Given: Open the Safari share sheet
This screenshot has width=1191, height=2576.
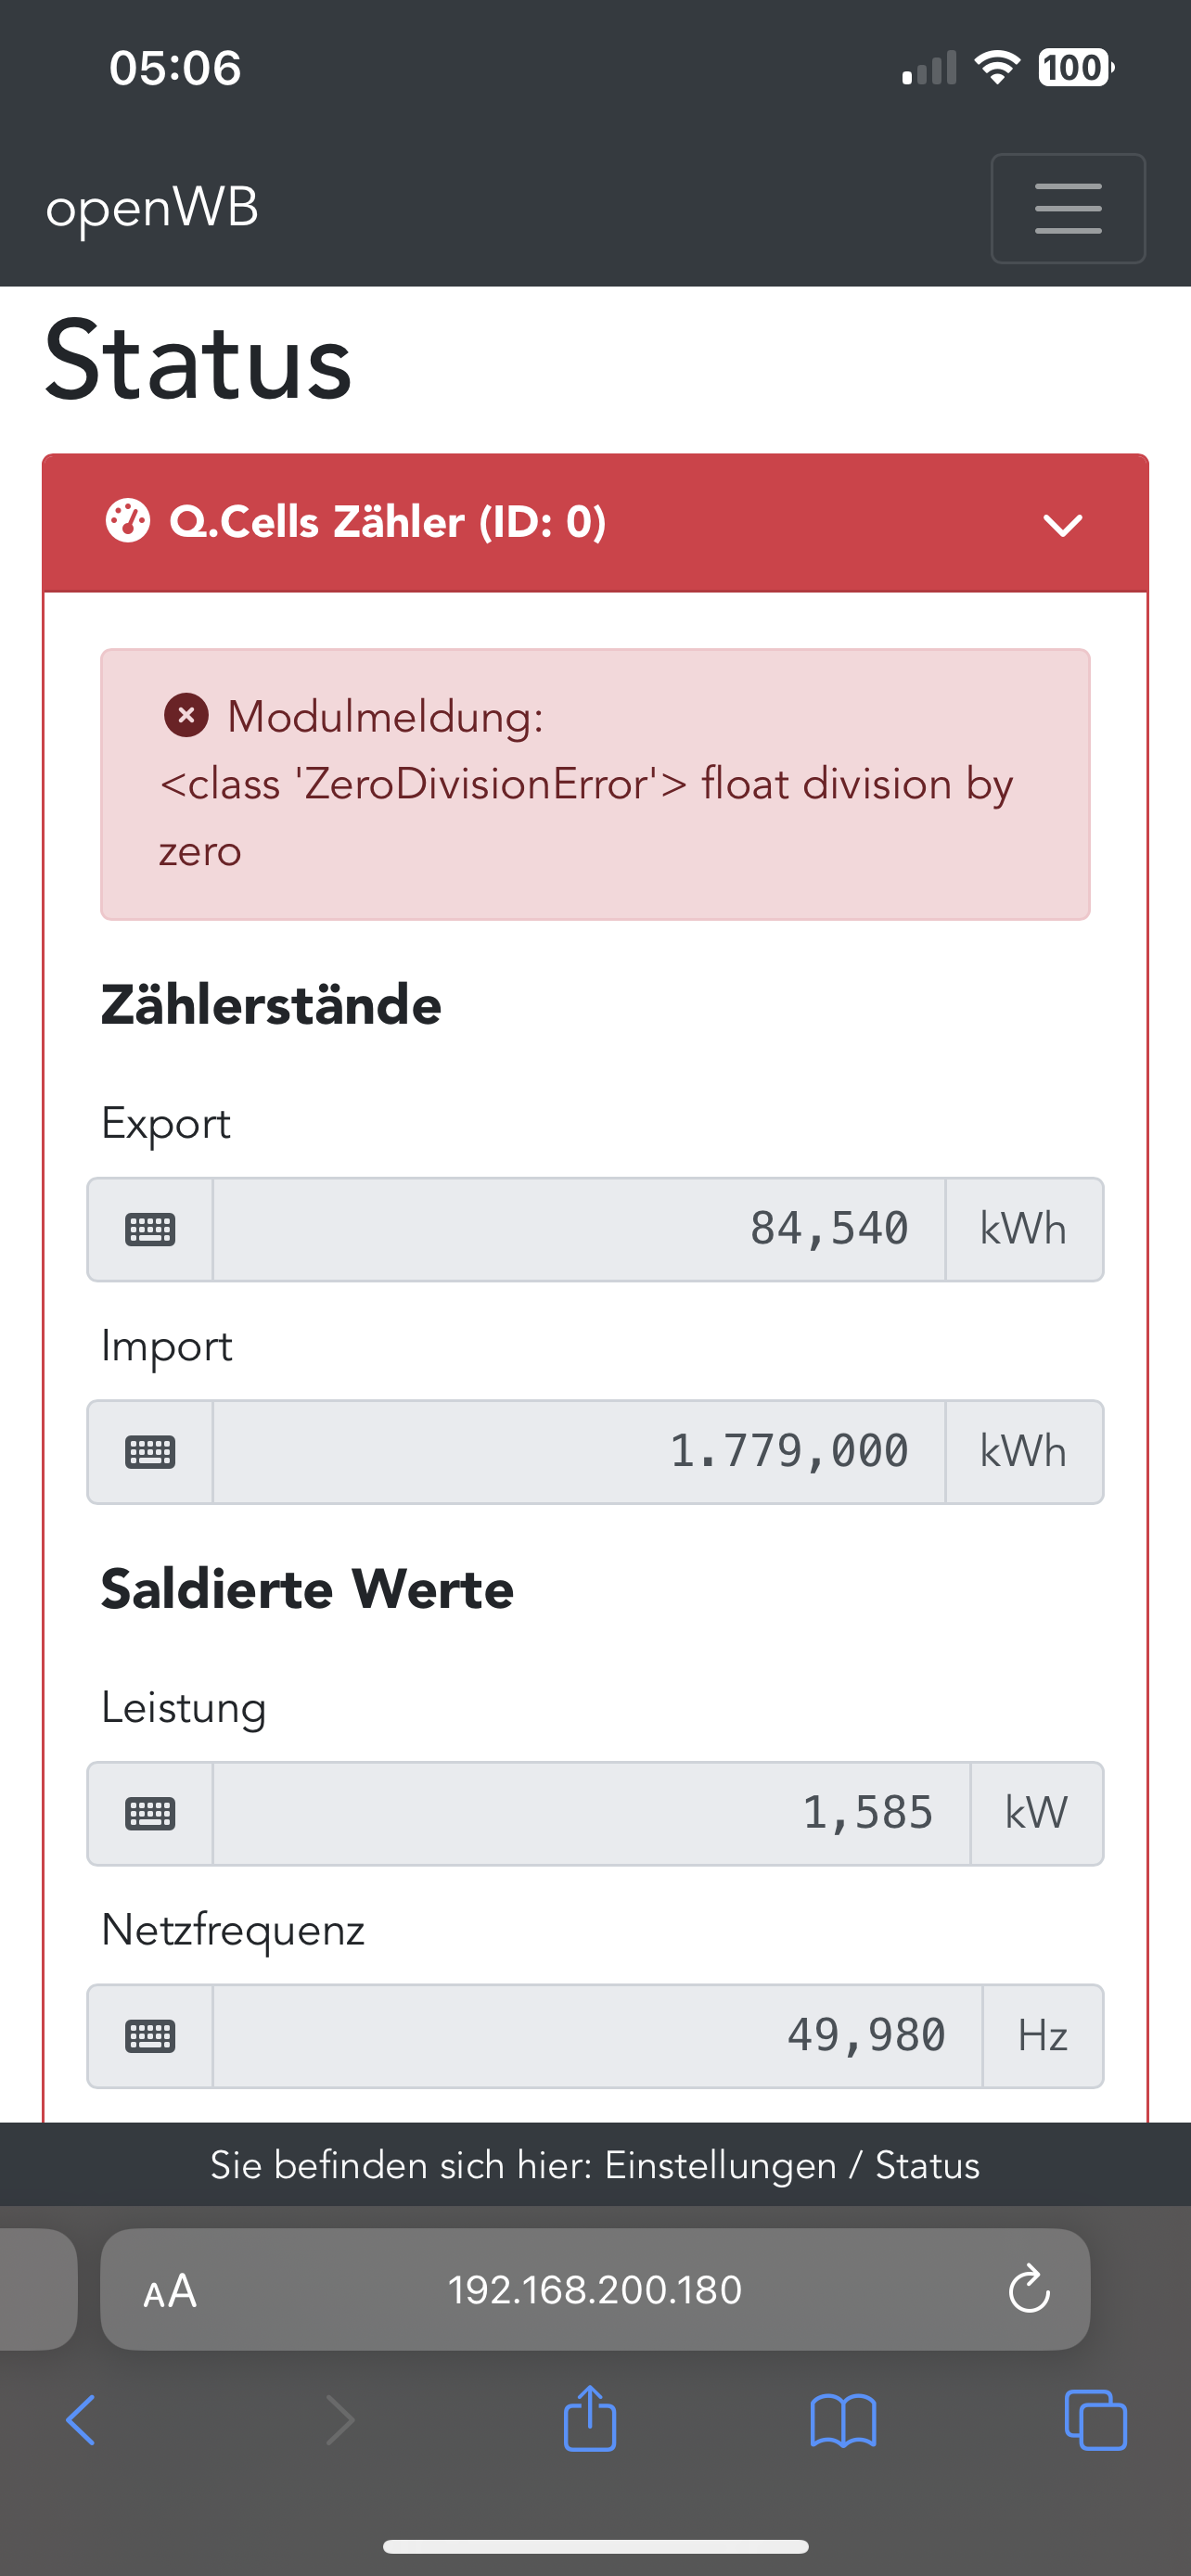Looking at the screenshot, I should point(590,2419).
